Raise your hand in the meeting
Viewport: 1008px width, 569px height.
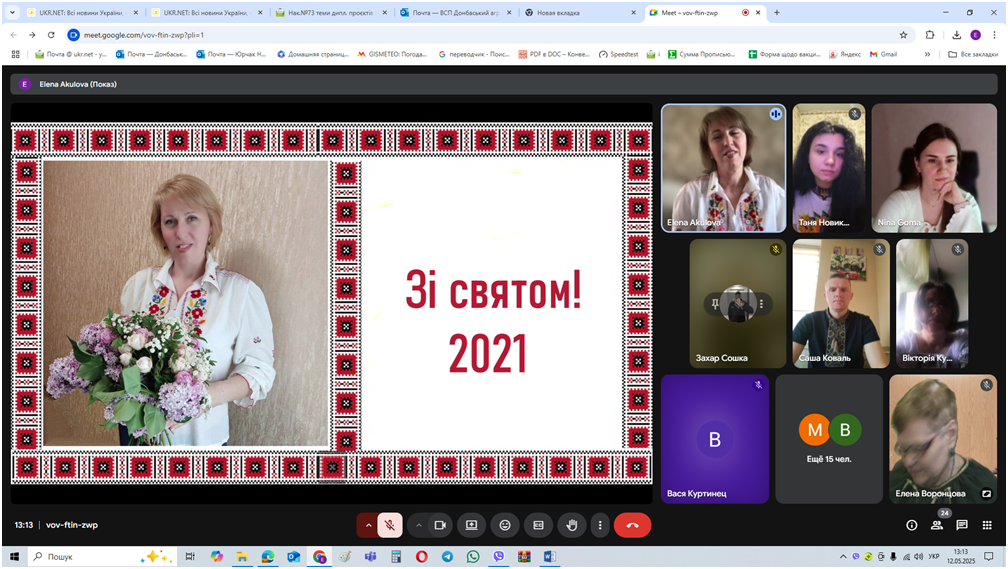pos(572,525)
